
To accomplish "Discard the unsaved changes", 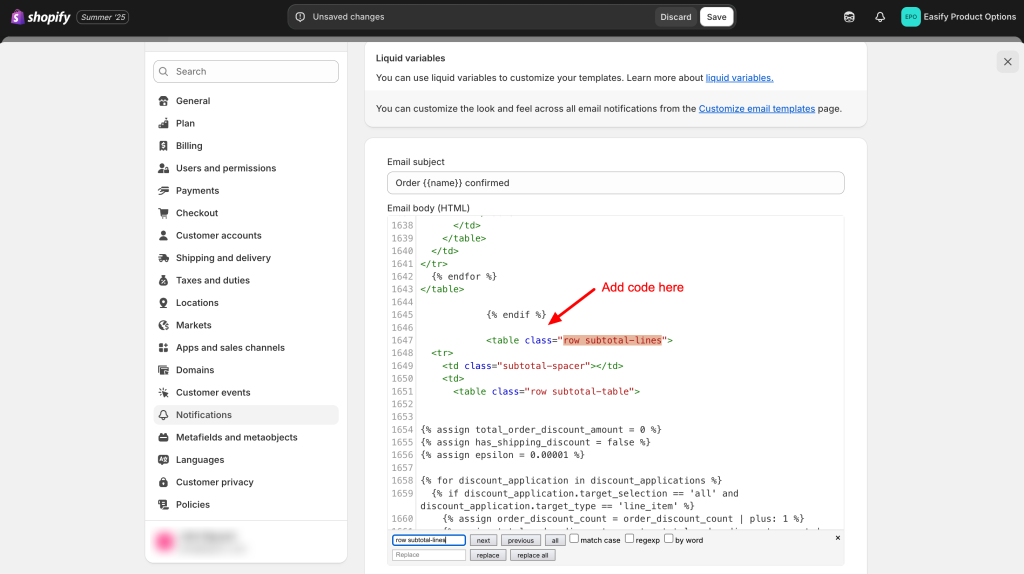I will coord(675,17).
